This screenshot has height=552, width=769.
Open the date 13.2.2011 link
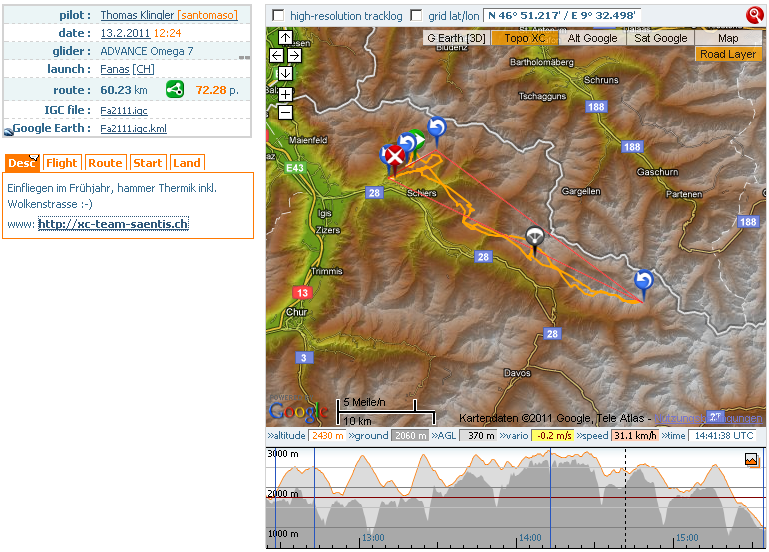[x=125, y=33]
